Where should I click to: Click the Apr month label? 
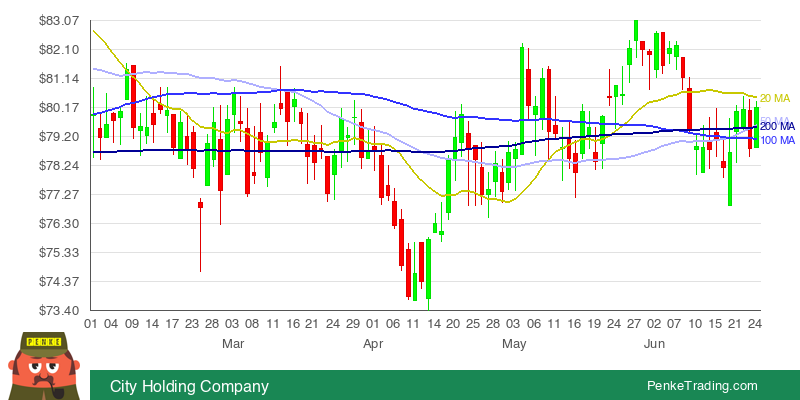point(373,344)
